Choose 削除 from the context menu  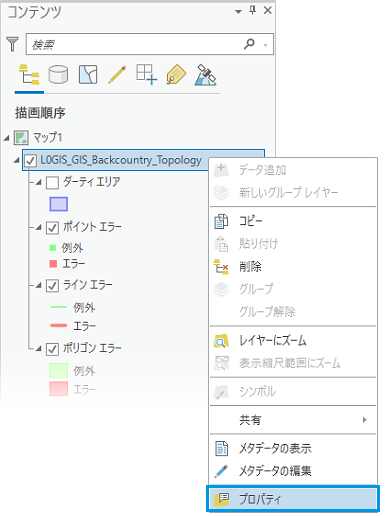point(293,266)
